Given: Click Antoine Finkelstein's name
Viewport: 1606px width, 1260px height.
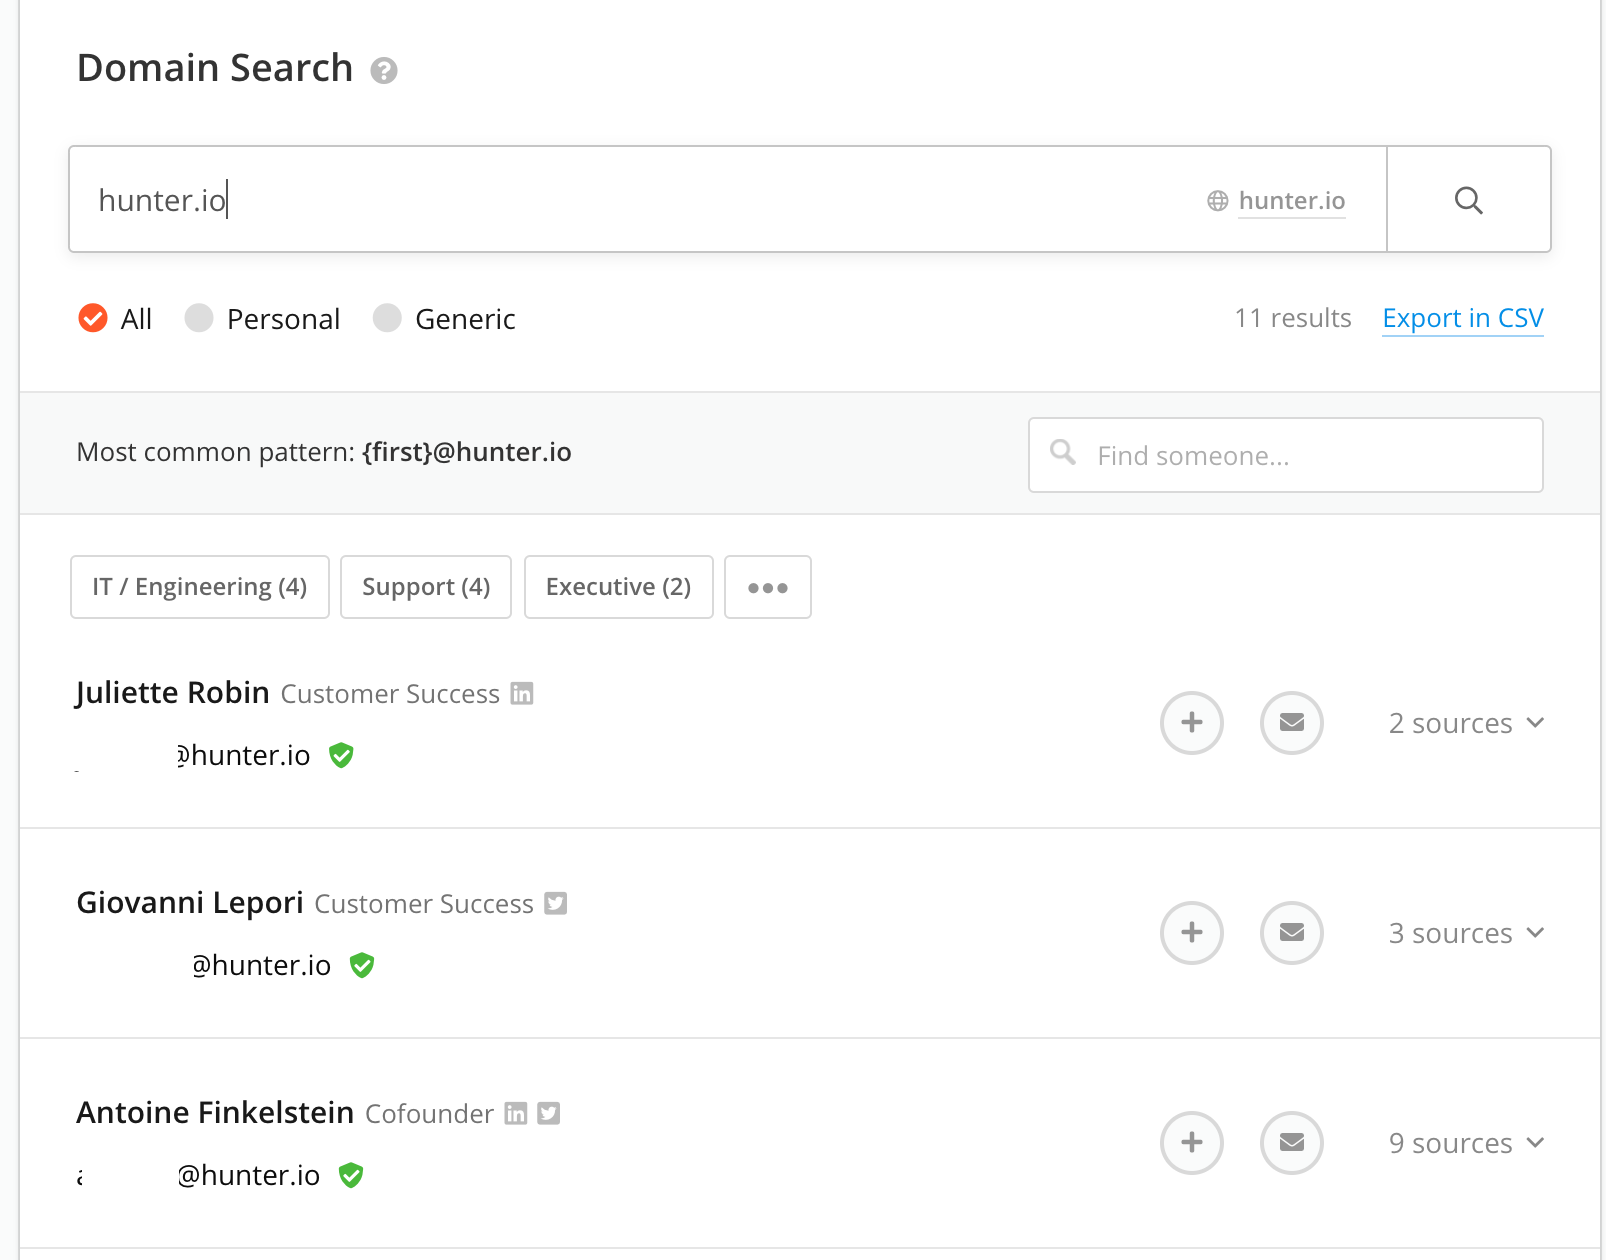Looking at the screenshot, I should (215, 1113).
